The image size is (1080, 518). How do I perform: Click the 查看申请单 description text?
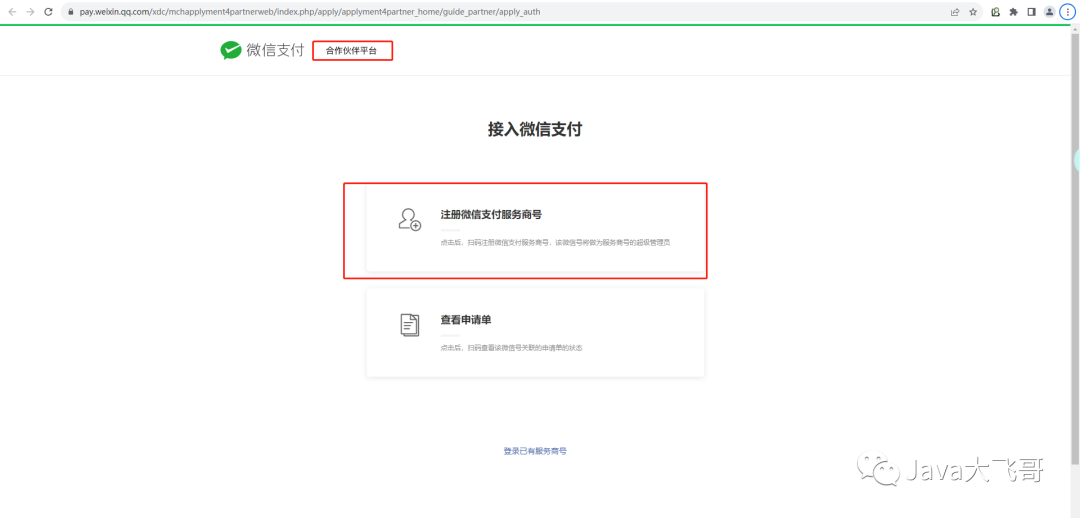(511, 348)
